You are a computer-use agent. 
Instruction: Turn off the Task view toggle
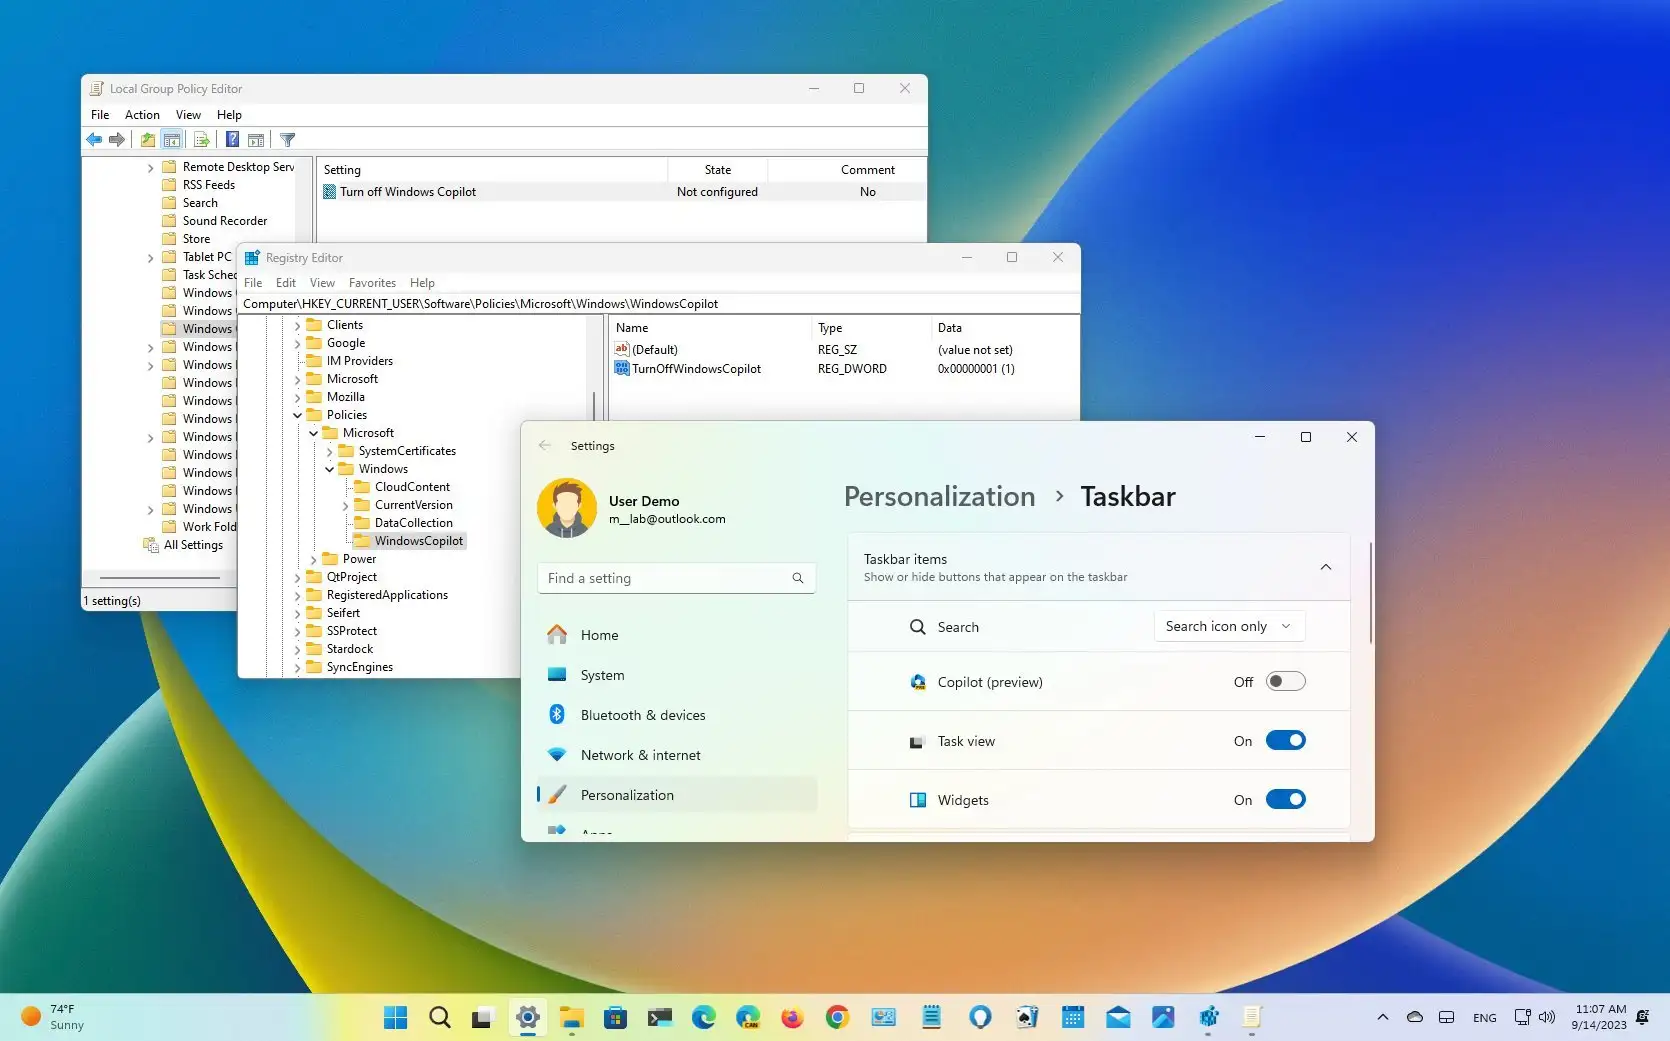(1285, 741)
